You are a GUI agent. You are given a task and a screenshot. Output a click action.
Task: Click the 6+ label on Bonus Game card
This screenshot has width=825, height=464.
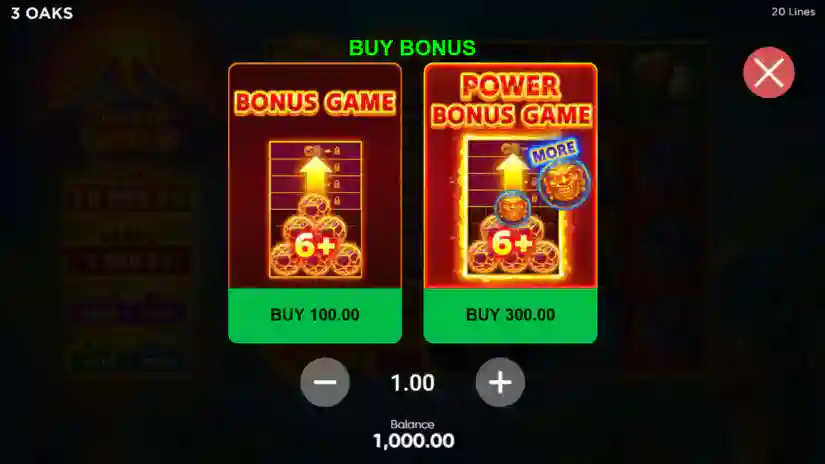tap(314, 245)
